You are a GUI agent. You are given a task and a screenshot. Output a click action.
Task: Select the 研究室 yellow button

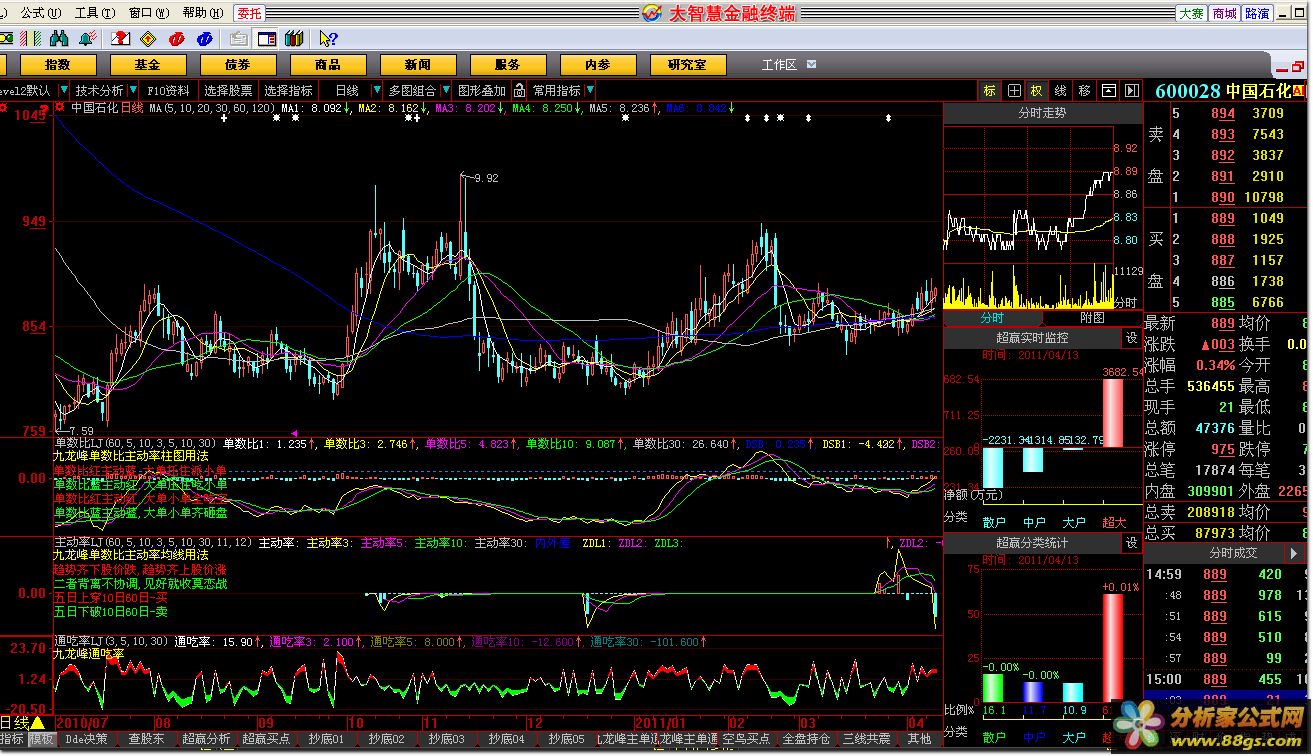pyautogui.click(x=688, y=64)
